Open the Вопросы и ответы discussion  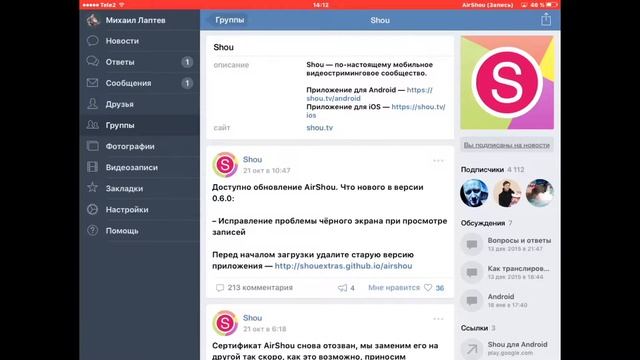pyautogui.click(x=506, y=244)
